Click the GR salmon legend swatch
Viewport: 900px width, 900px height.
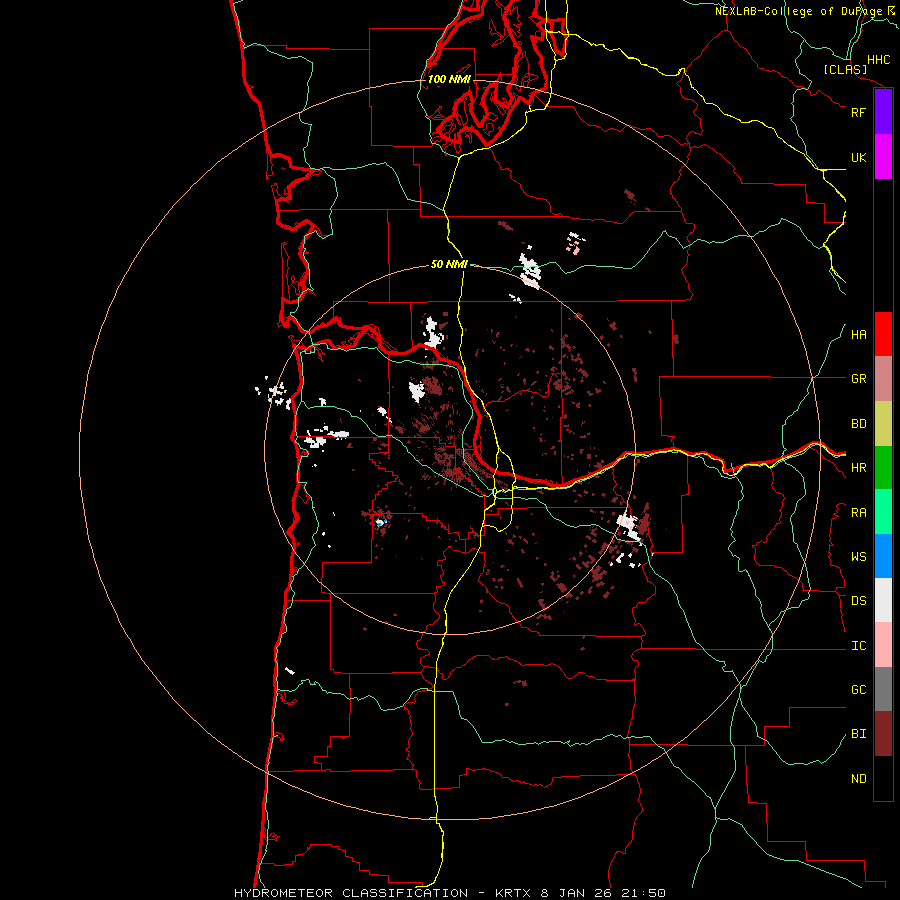pyautogui.click(x=883, y=379)
